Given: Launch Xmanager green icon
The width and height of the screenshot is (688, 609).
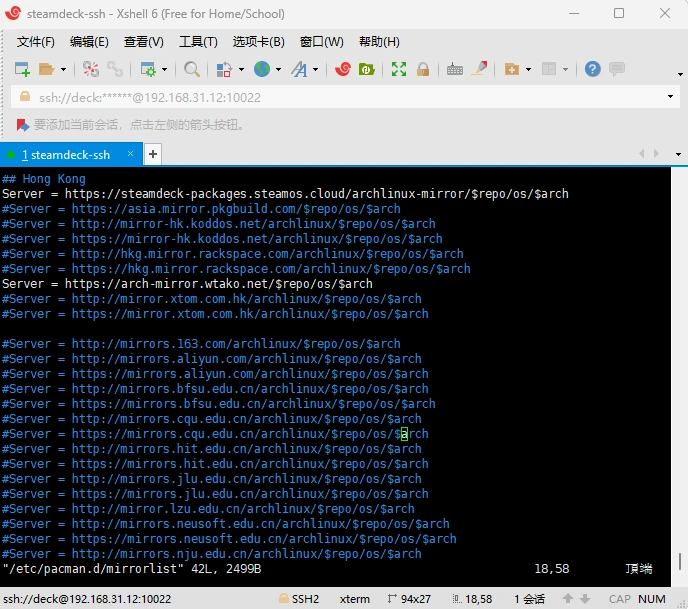Looking at the screenshot, I should 366,69.
